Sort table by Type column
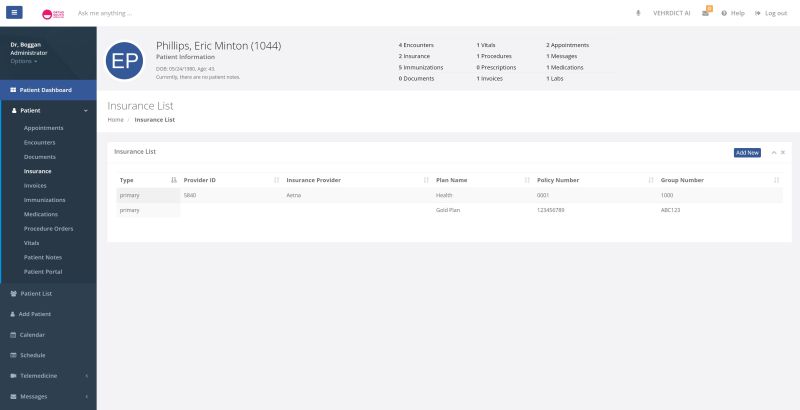800x410 pixels. pyautogui.click(x=148, y=180)
